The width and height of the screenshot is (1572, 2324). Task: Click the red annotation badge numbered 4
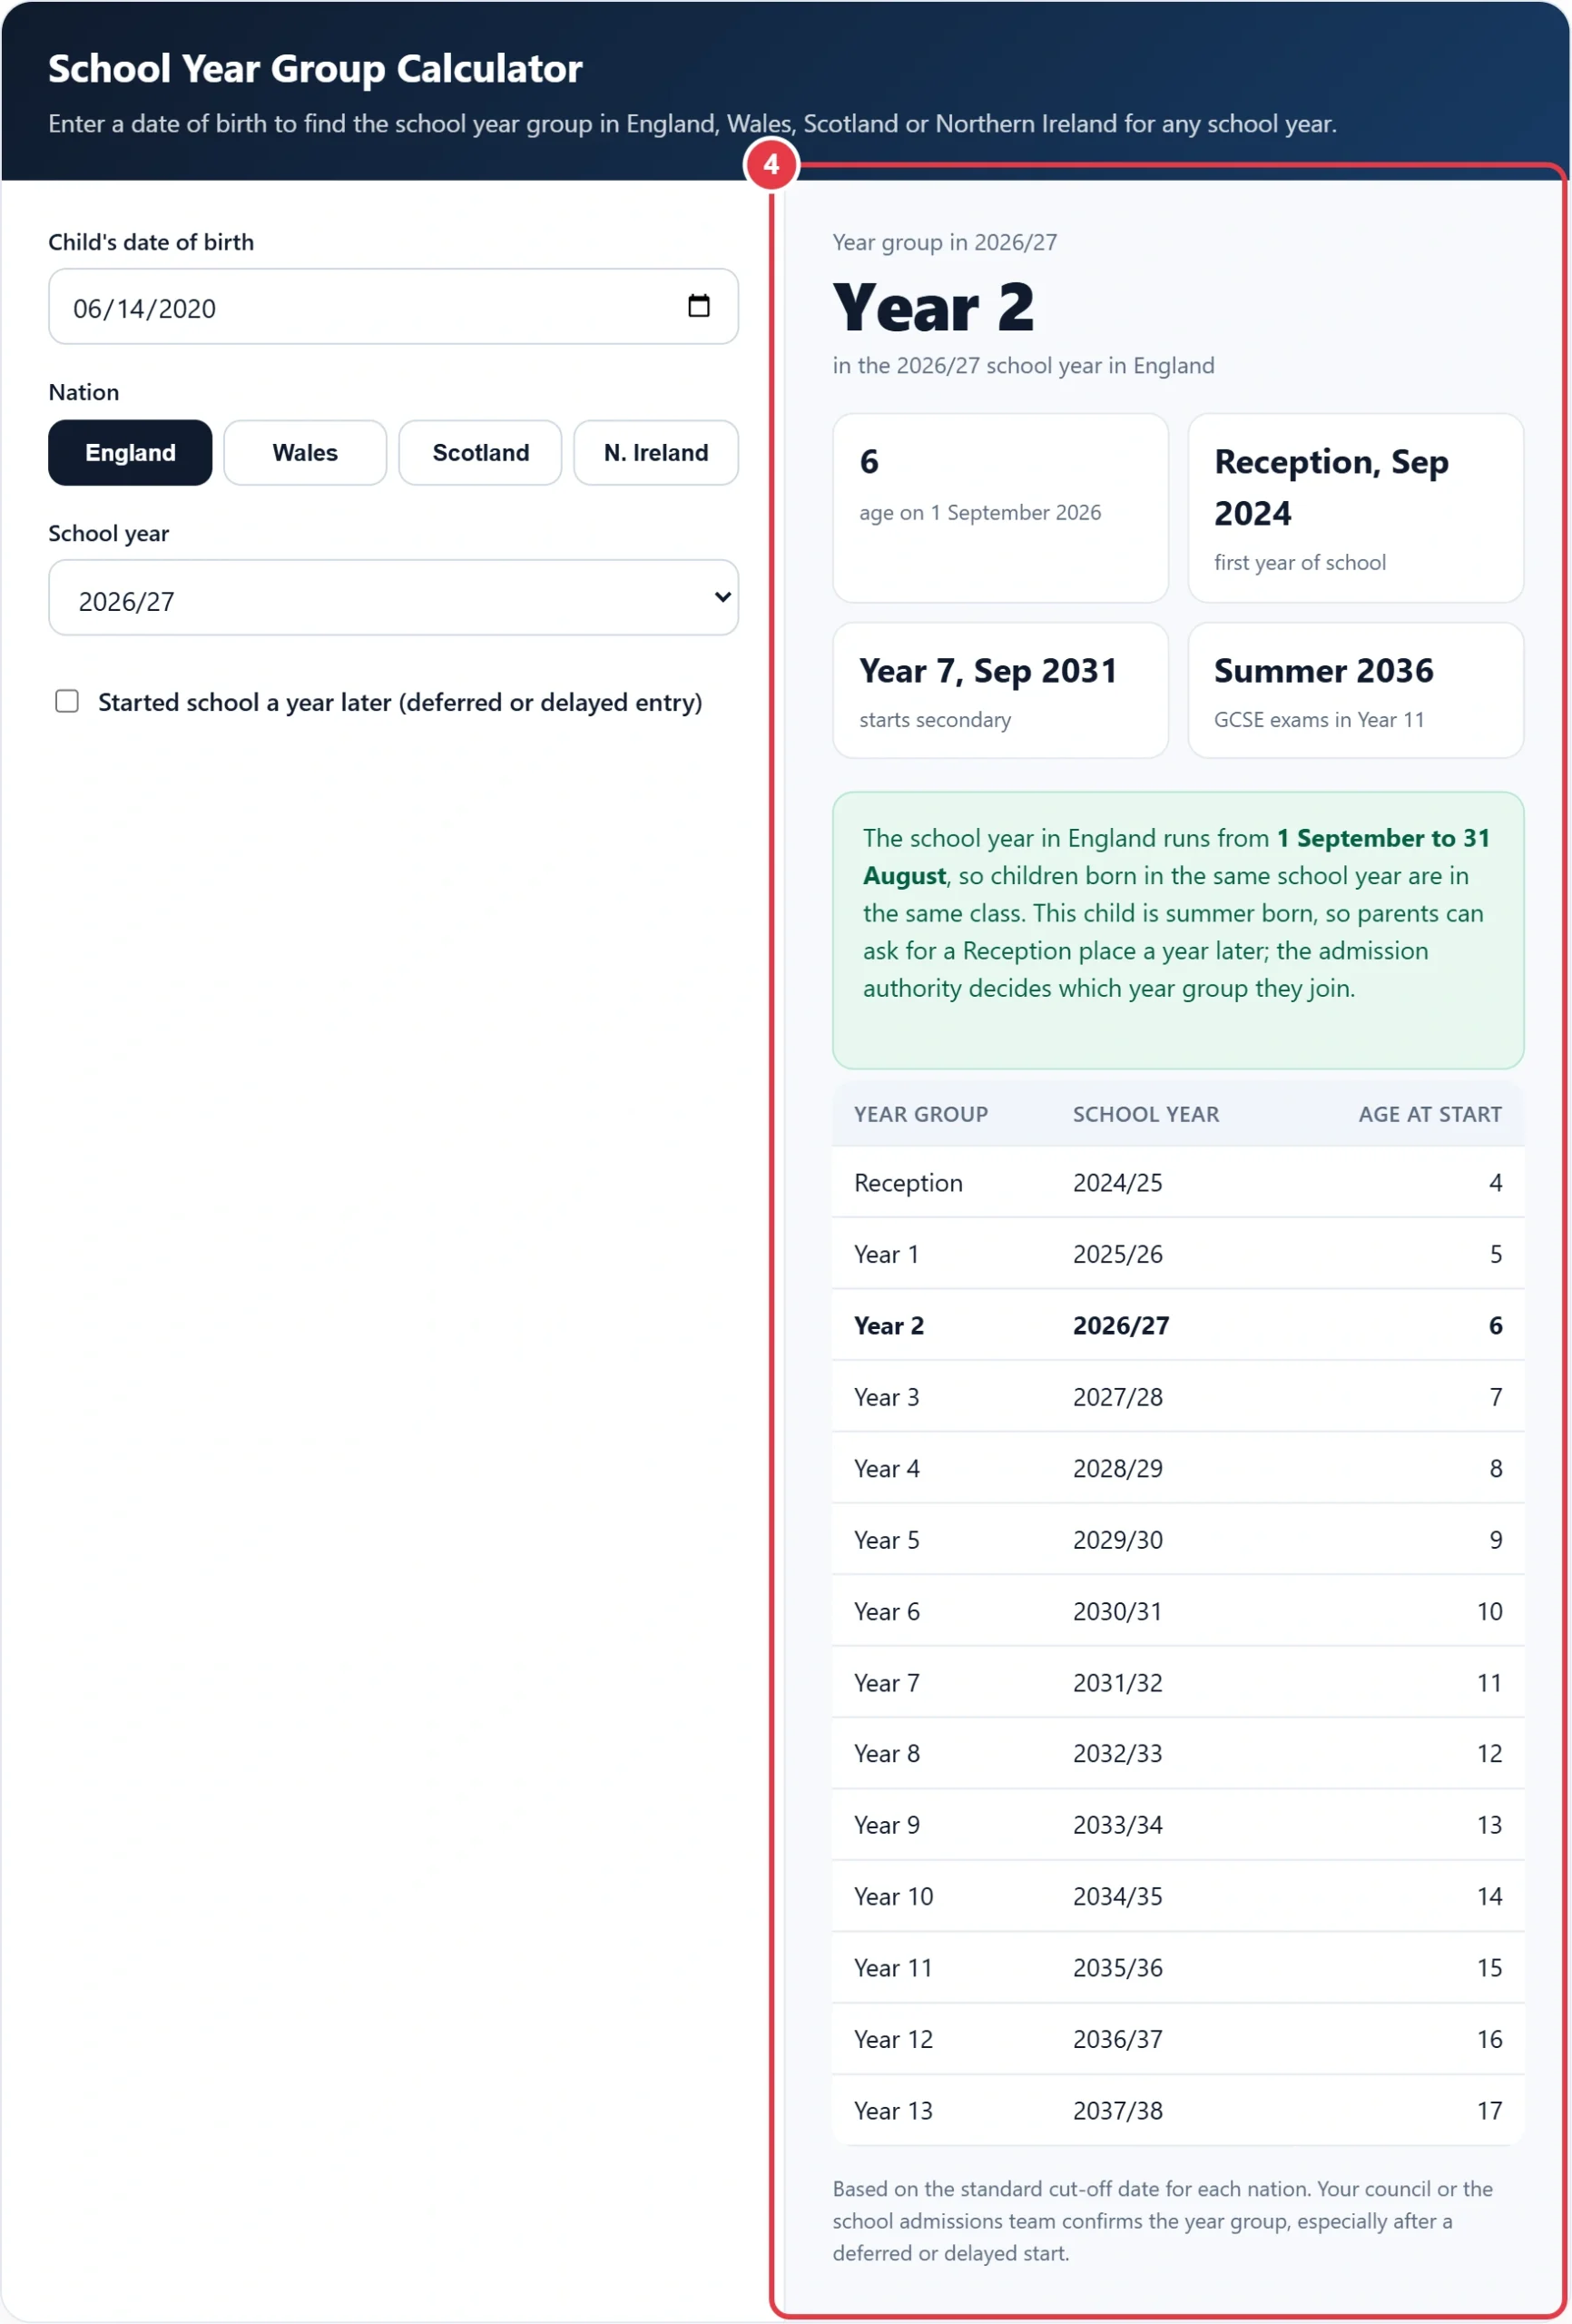pyautogui.click(x=771, y=165)
